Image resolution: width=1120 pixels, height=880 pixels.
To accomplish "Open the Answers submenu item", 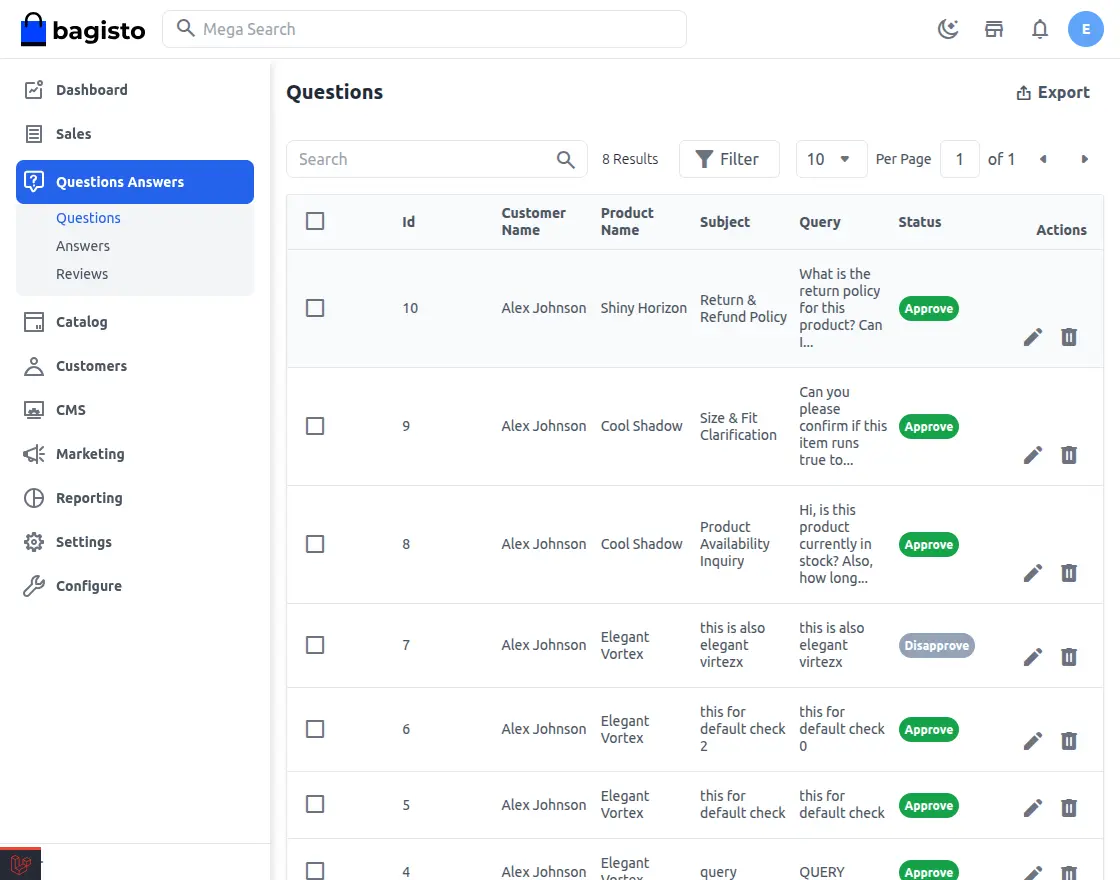I will click(83, 246).
